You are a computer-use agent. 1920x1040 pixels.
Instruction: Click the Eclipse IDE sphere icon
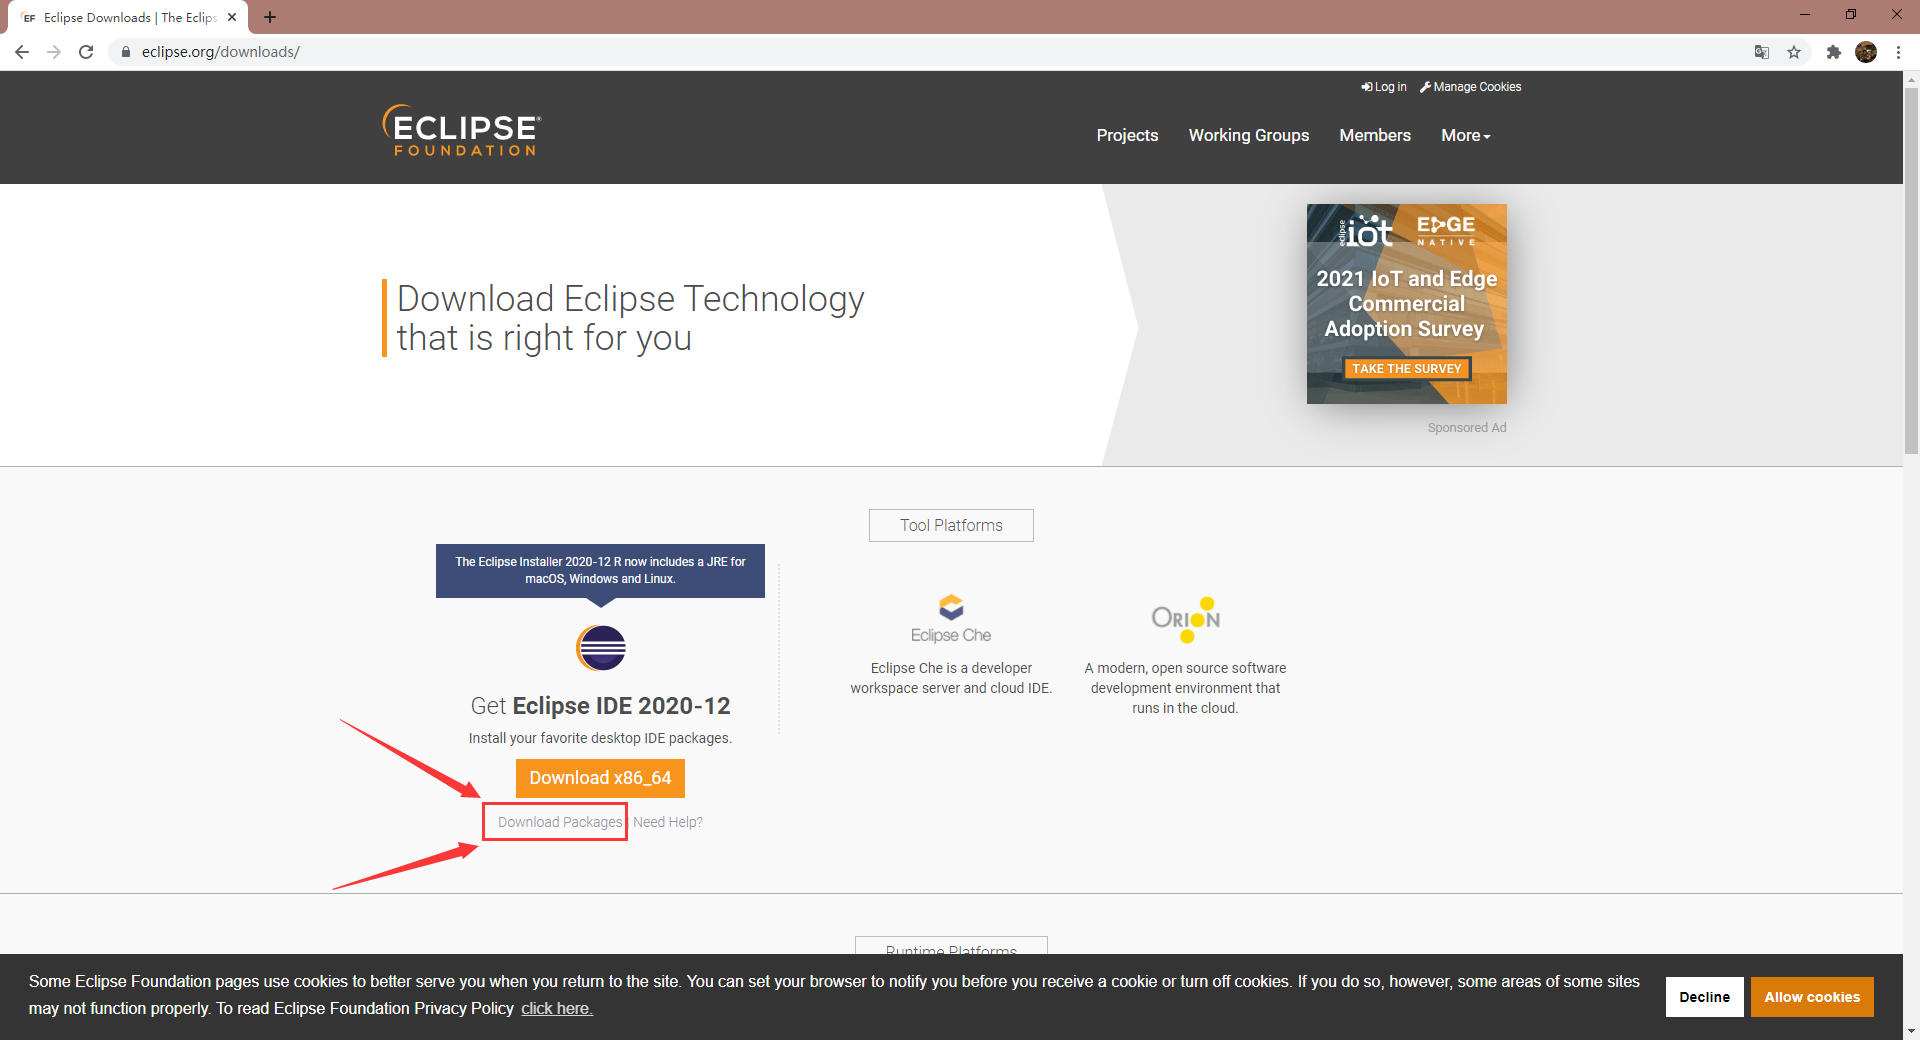(599, 648)
